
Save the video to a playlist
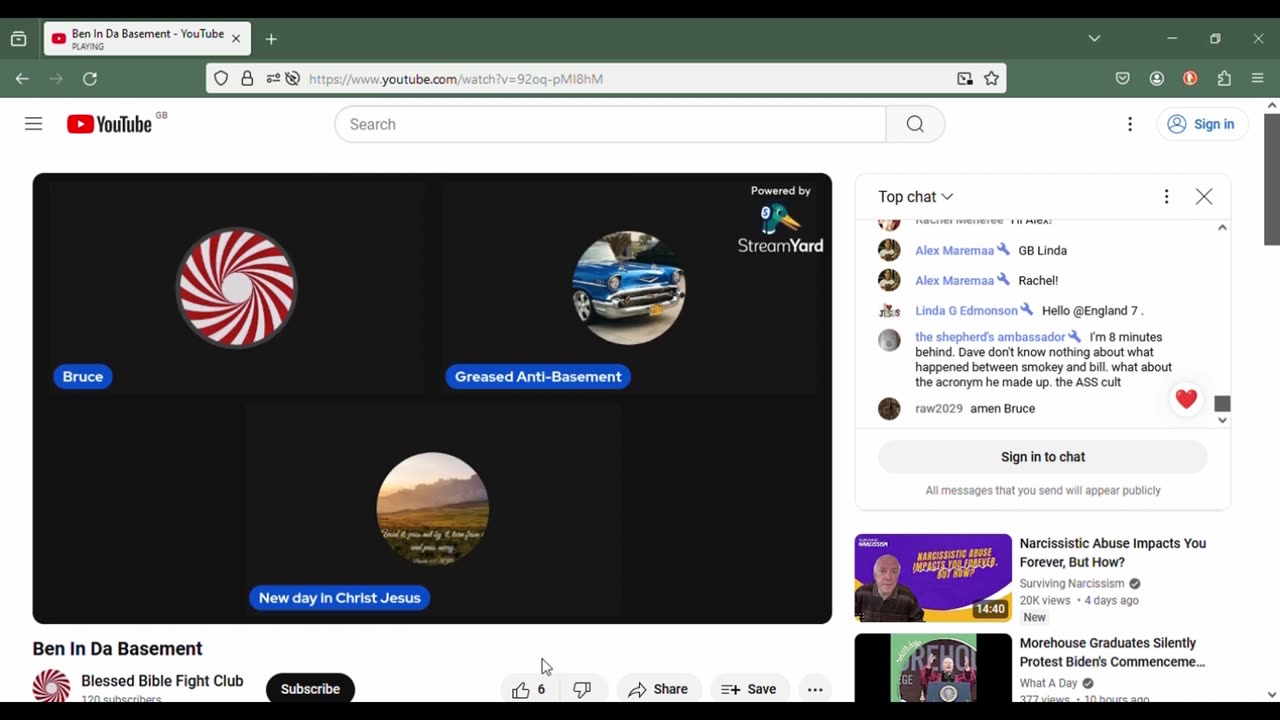749,689
